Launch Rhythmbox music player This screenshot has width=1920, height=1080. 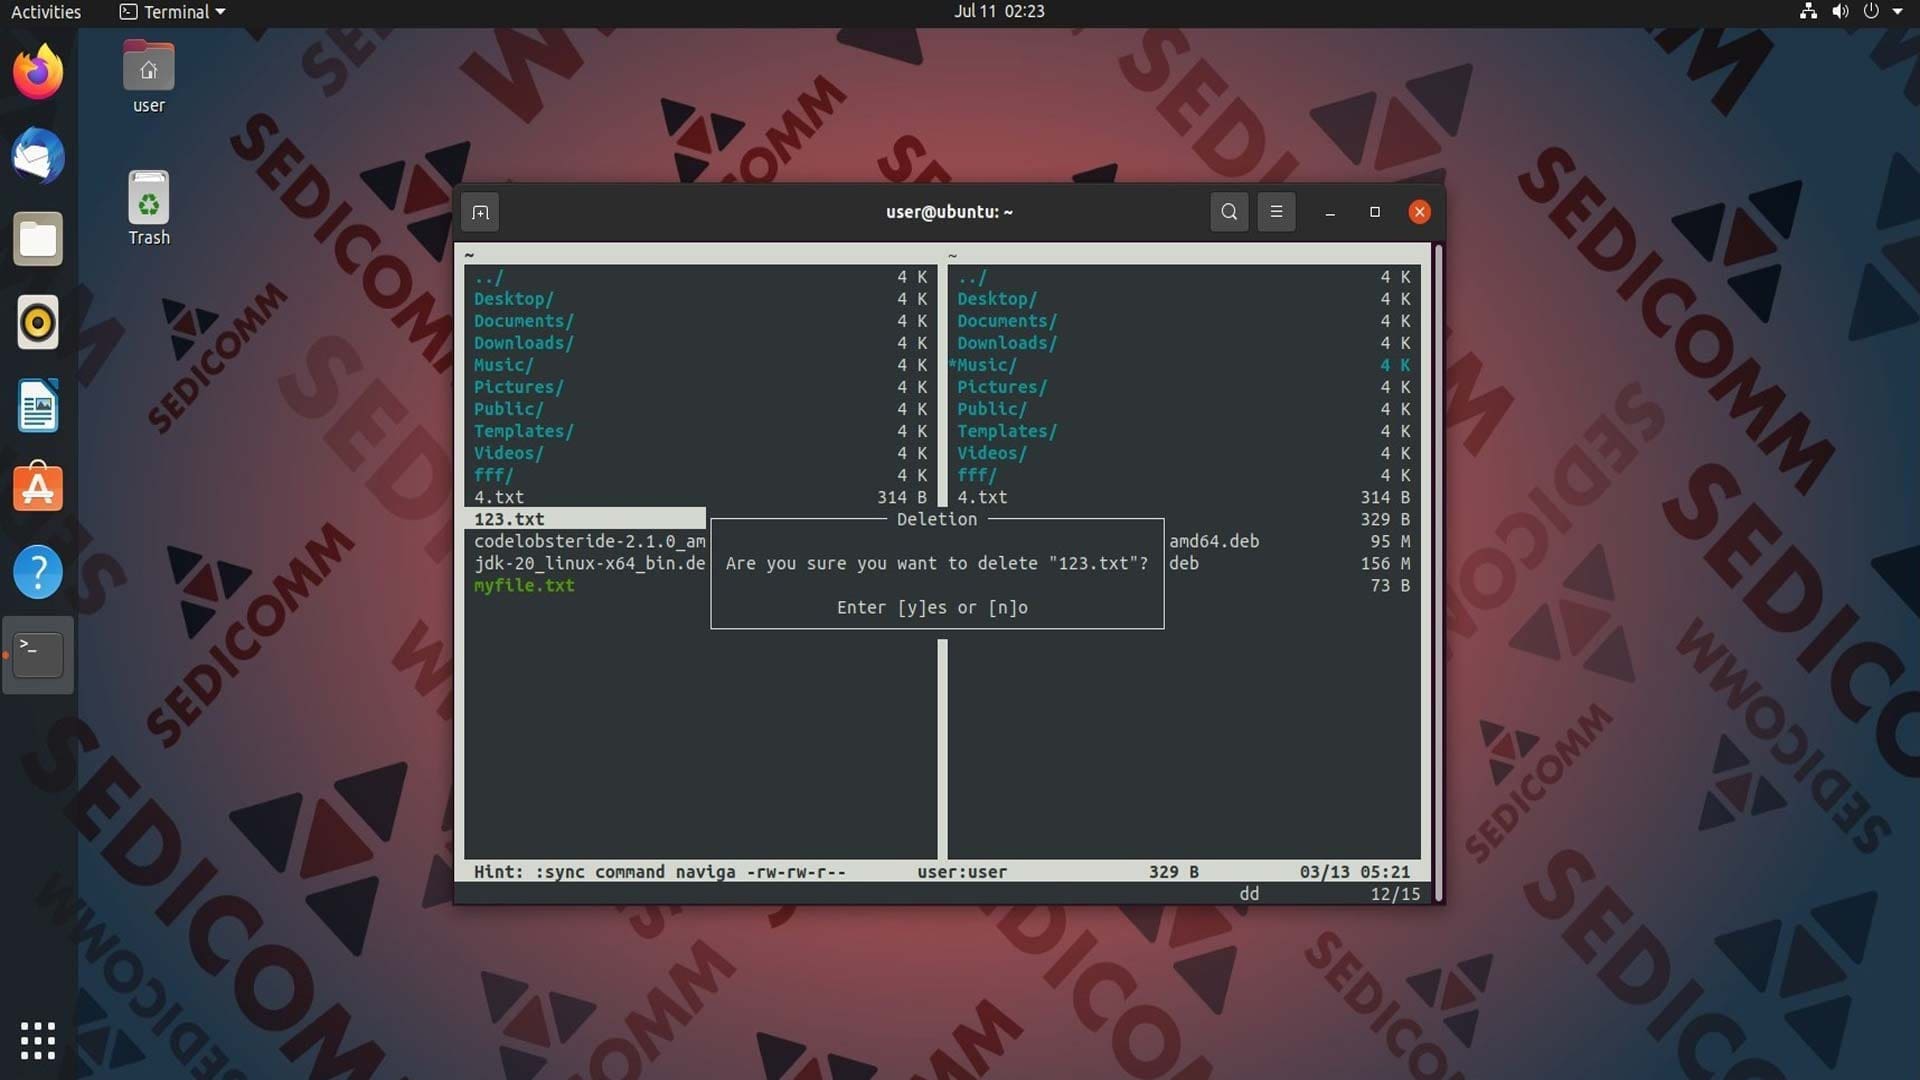pos(38,323)
